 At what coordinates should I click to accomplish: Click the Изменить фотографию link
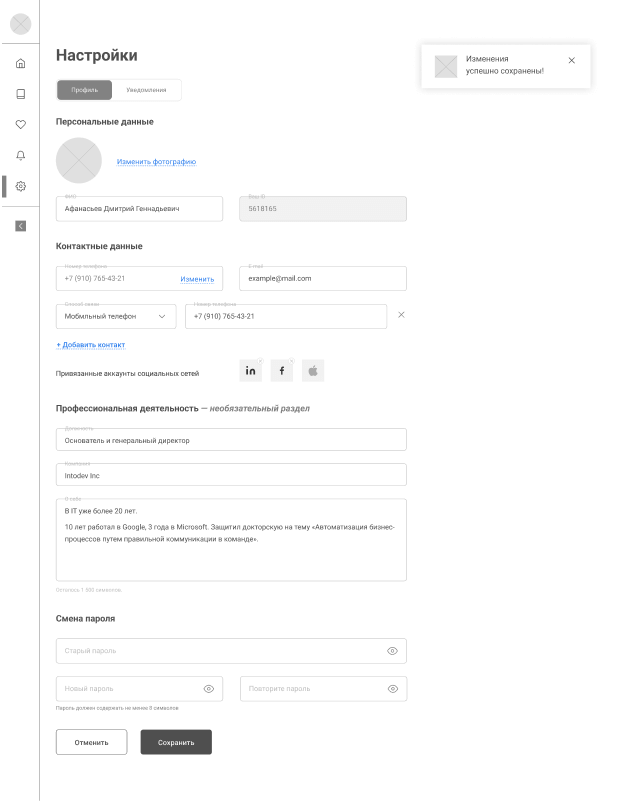click(156, 162)
